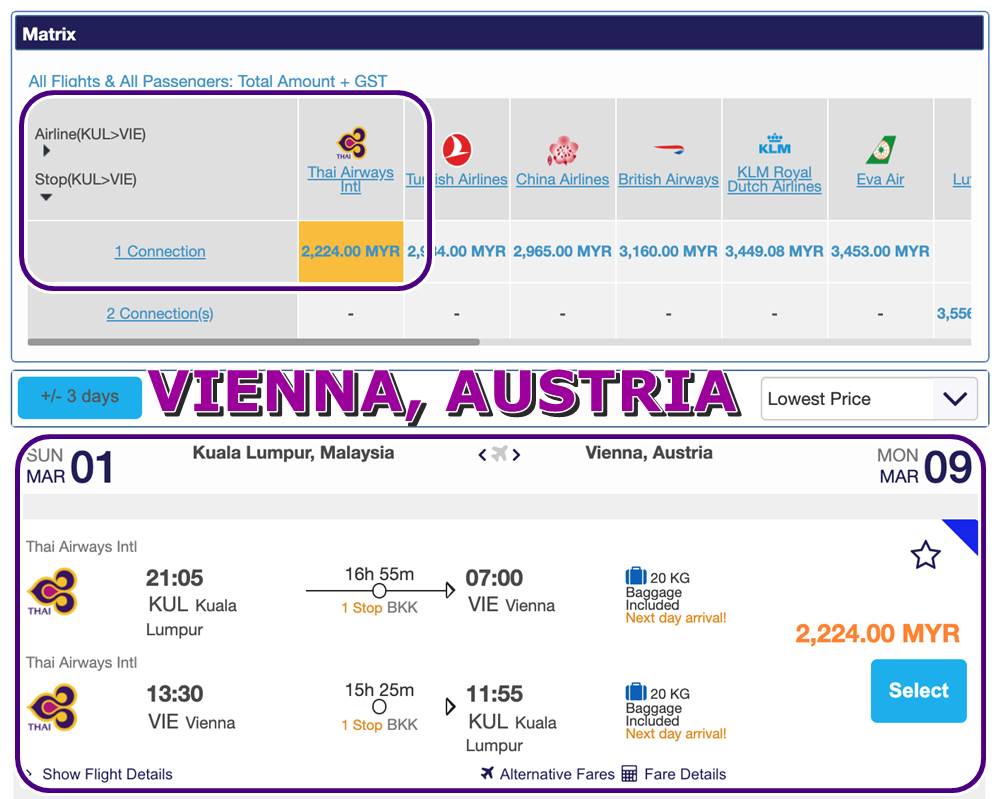Click the Vienna, Austria destination heading in the fare card

point(649,453)
